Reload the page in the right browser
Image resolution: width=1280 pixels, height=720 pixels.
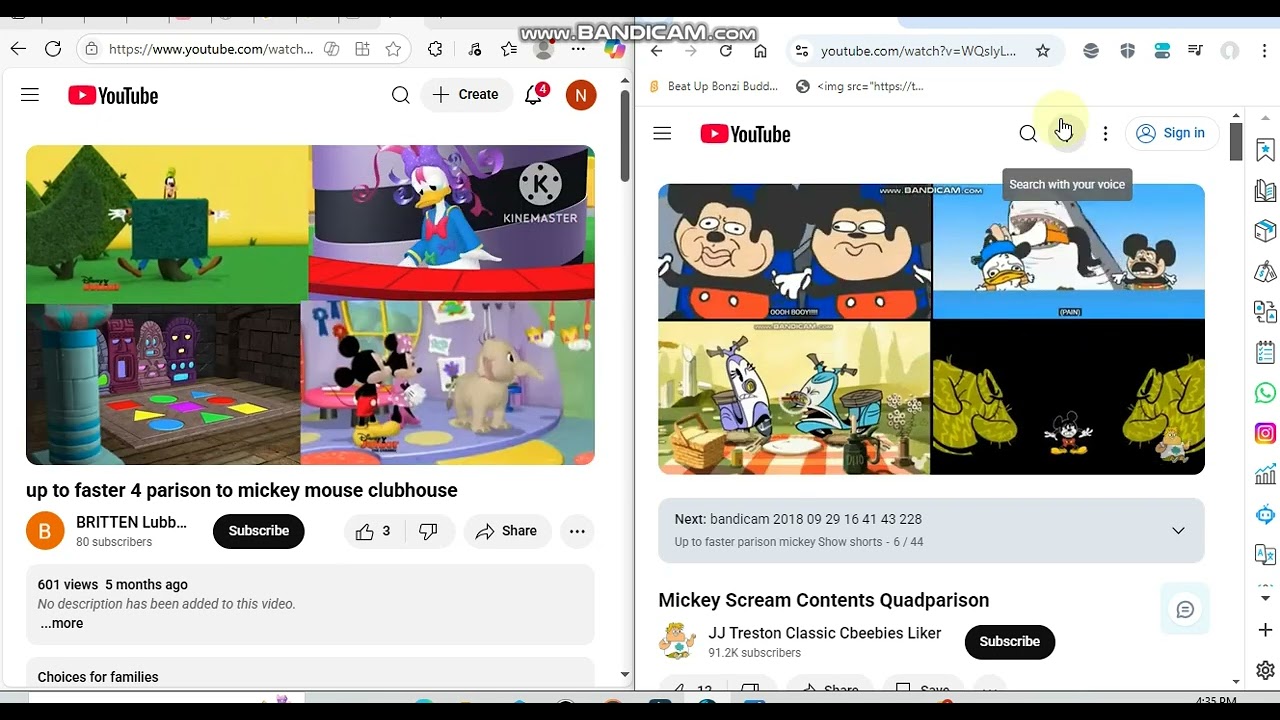[x=726, y=51]
